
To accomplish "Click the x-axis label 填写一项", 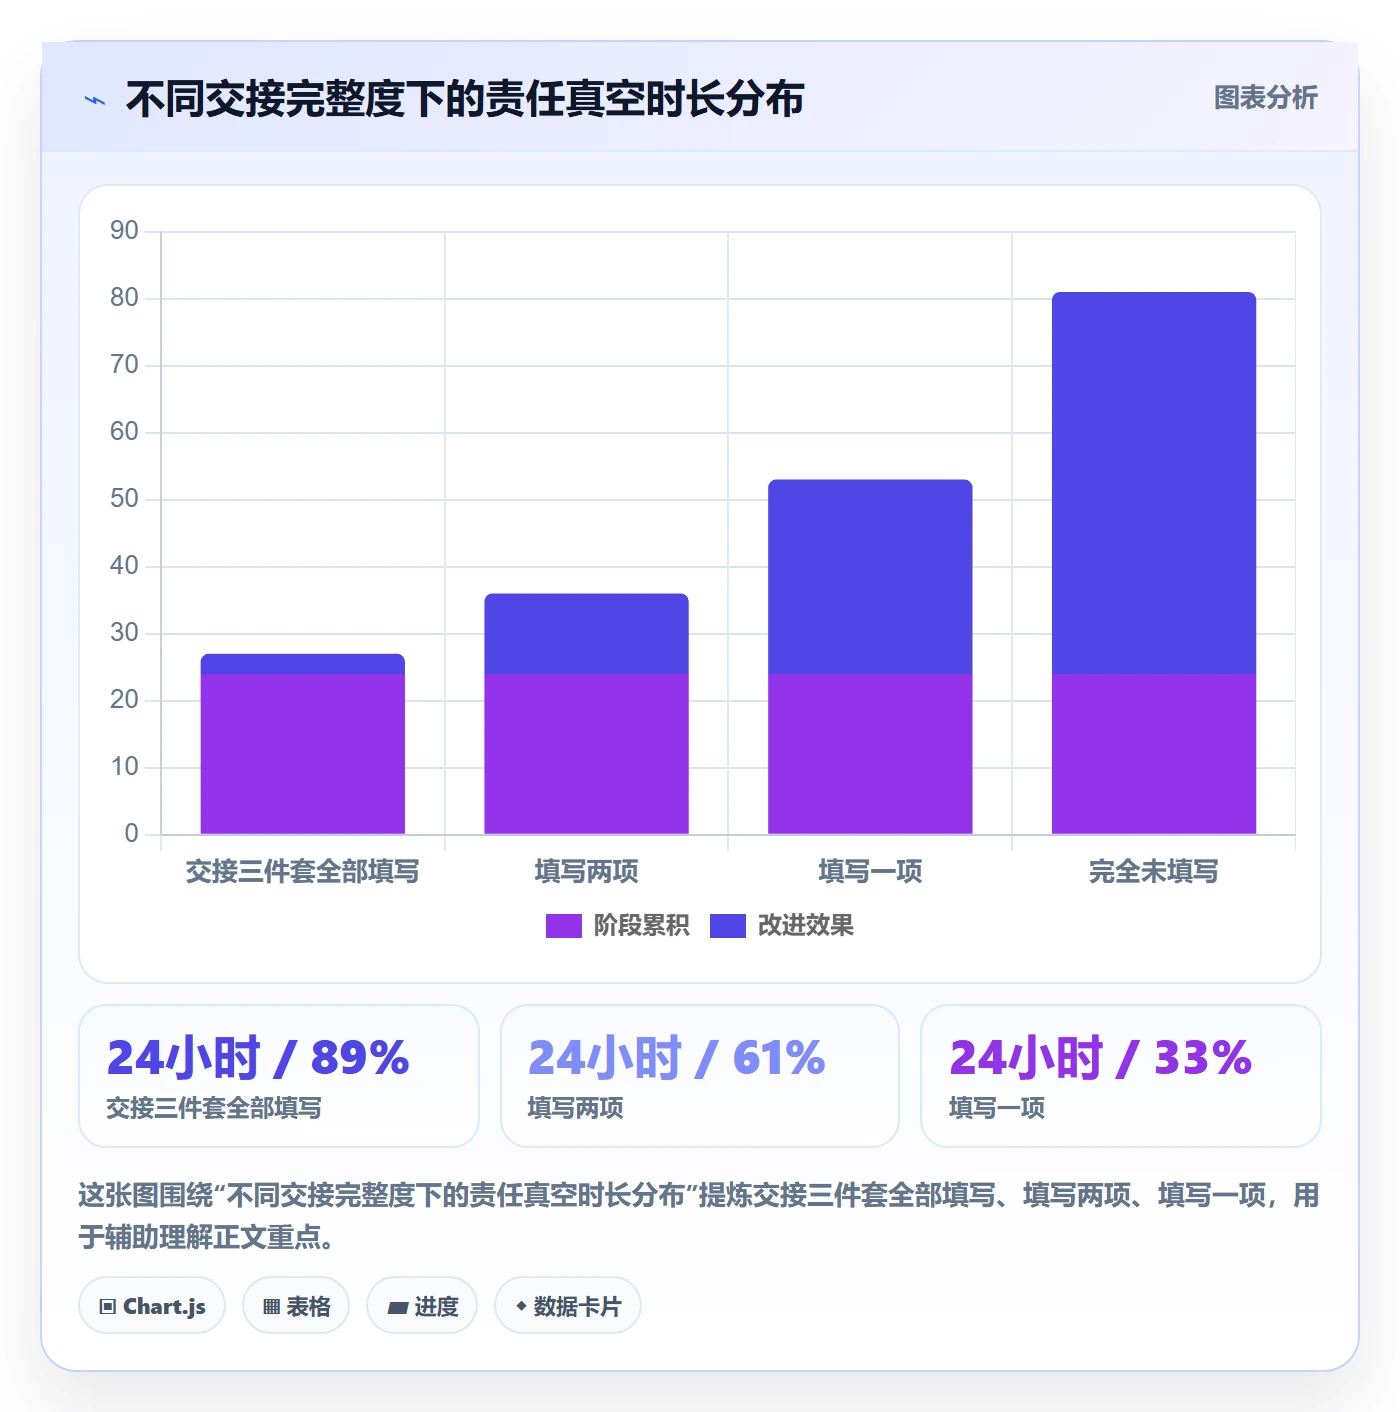I will click(x=870, y=871).
